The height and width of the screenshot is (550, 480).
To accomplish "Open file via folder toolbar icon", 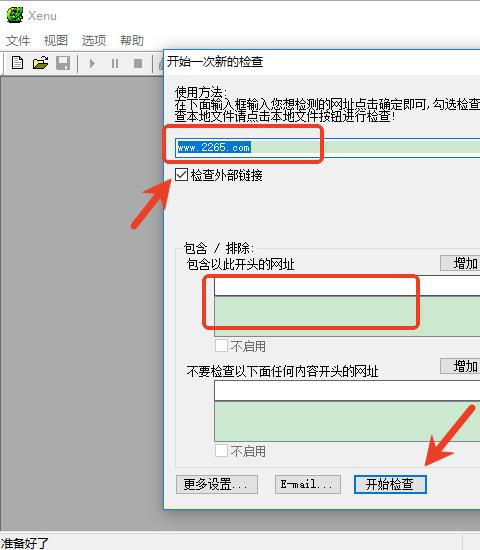I will tap(40, 63).
